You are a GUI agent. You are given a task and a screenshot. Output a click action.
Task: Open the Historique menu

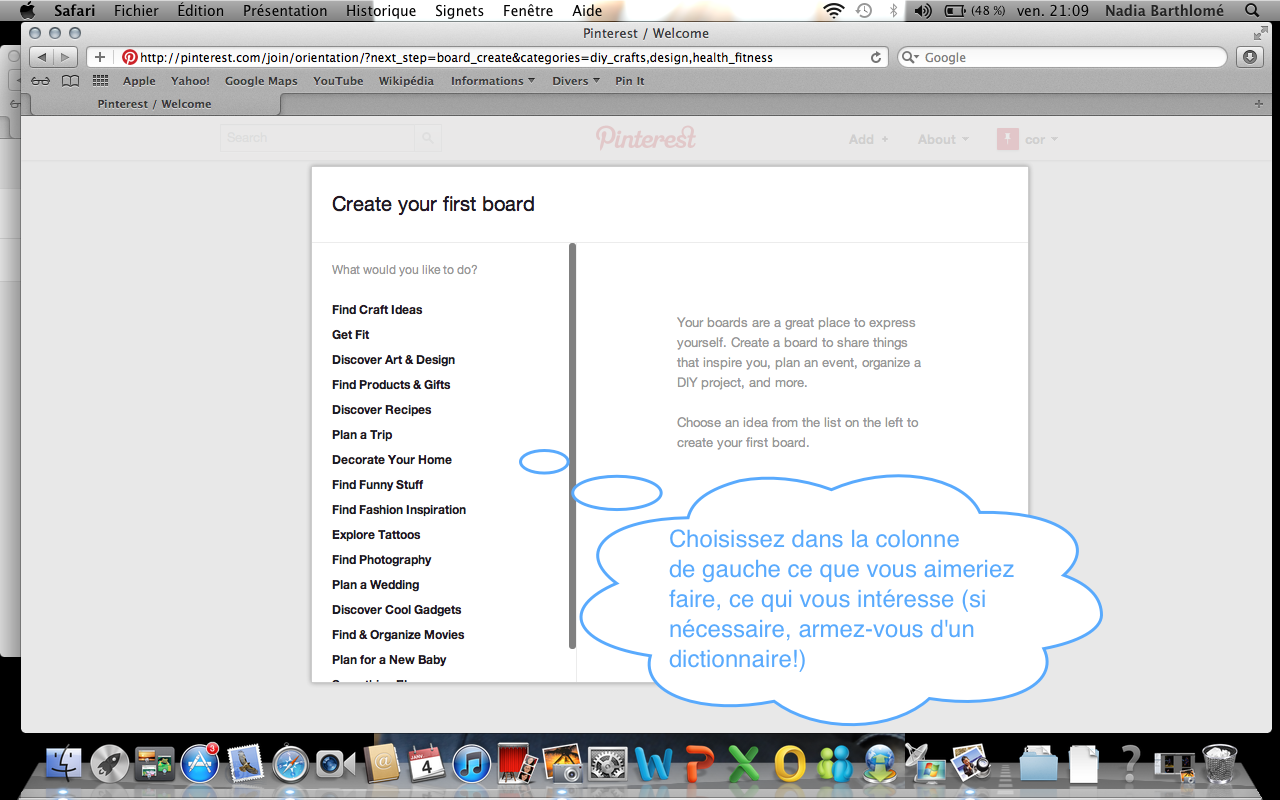(381, 11)
